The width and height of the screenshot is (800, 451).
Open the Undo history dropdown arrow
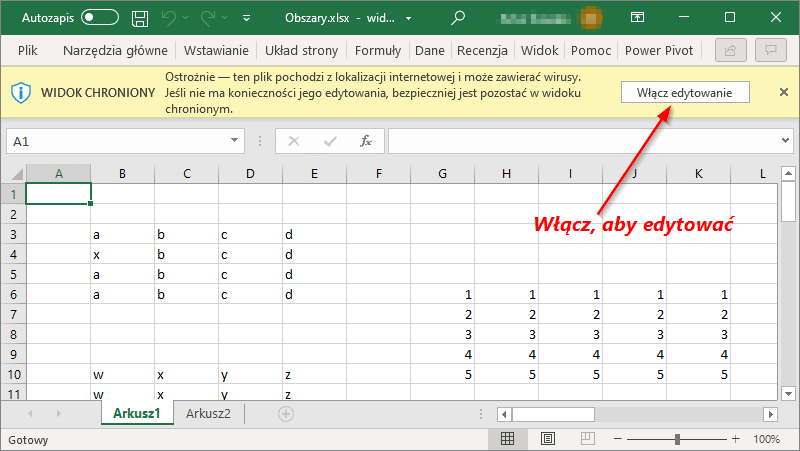click(186, 18)
